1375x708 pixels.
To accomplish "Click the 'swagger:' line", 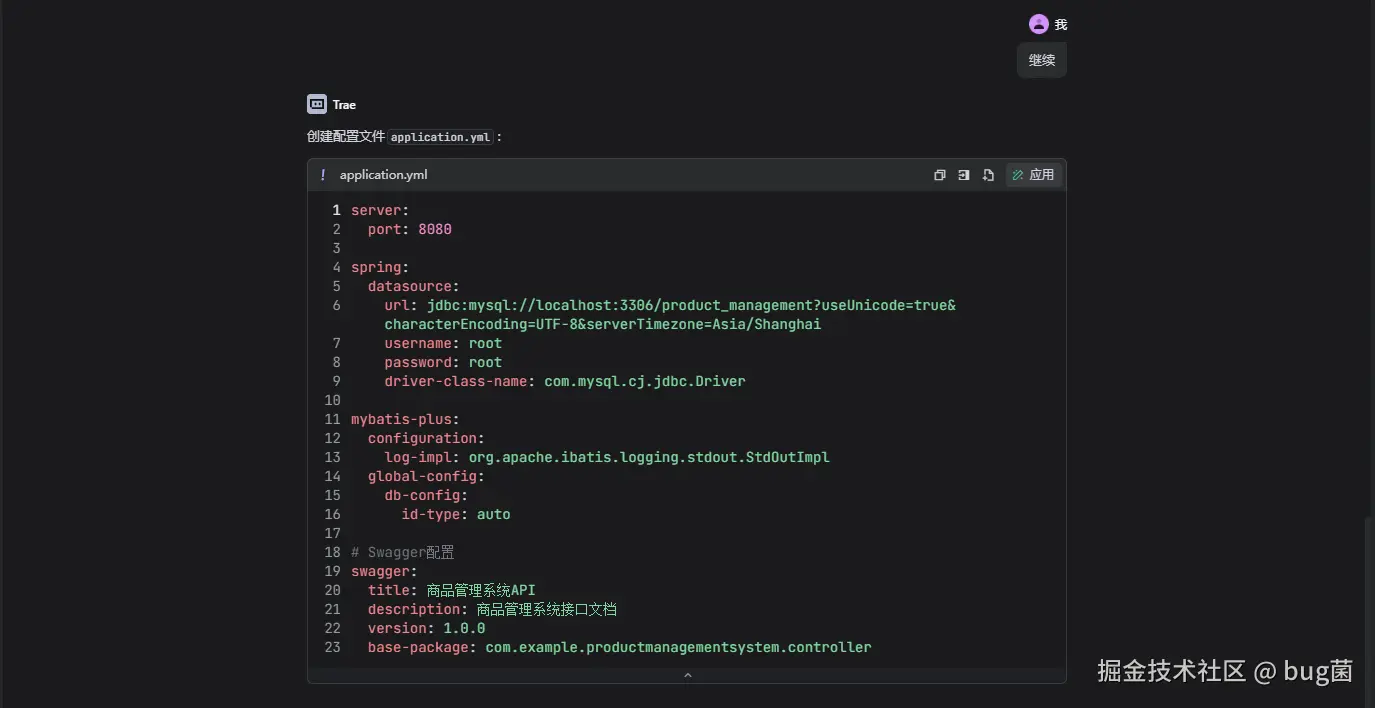I will 384,571.
